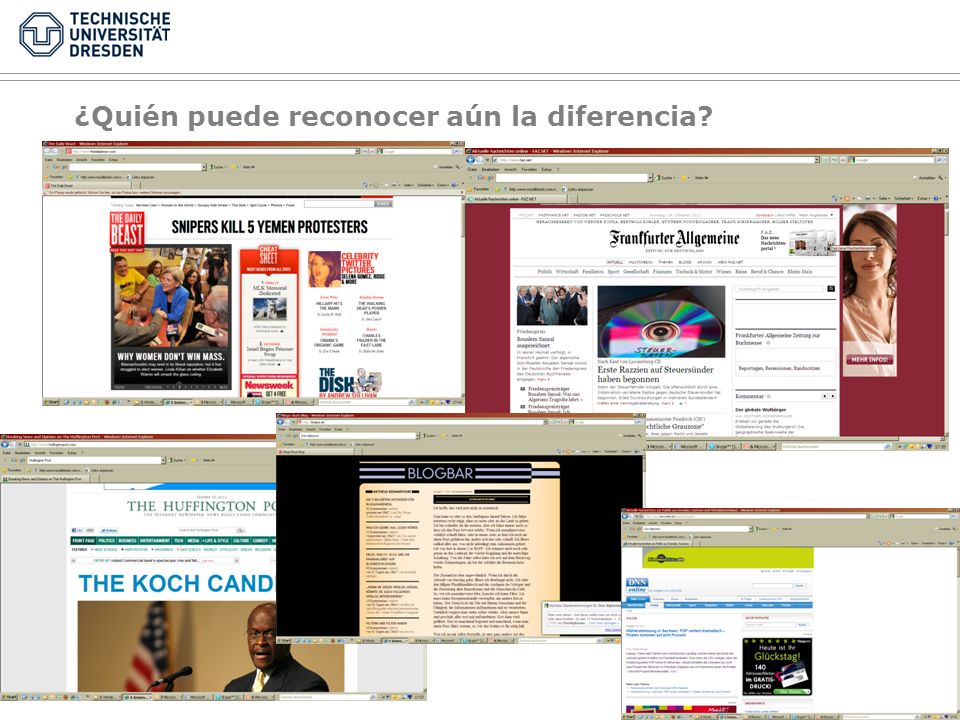
Task: Open address bar dropdown in FAZ window
Action: pyautogui.click(x=816, y=160)
